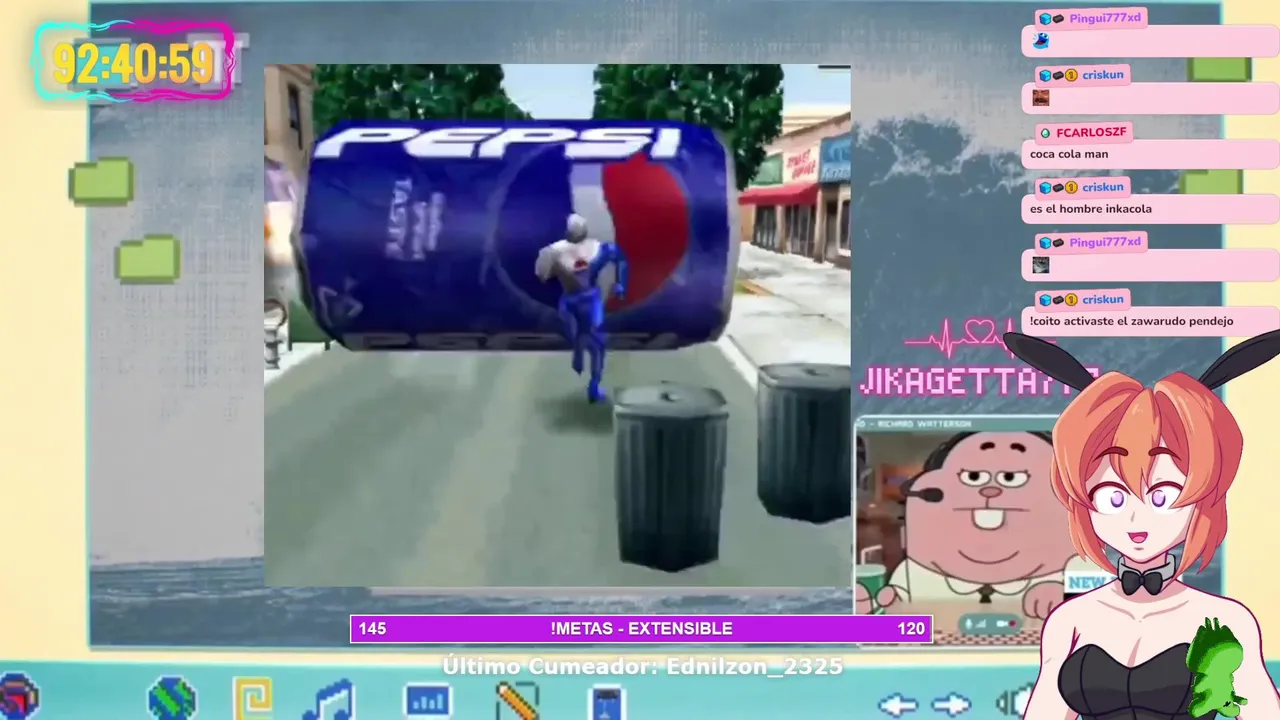Click the 'es el hombre inkacola' message
This screenshot has width=1280, height=720.
[x=1091, y=209]
